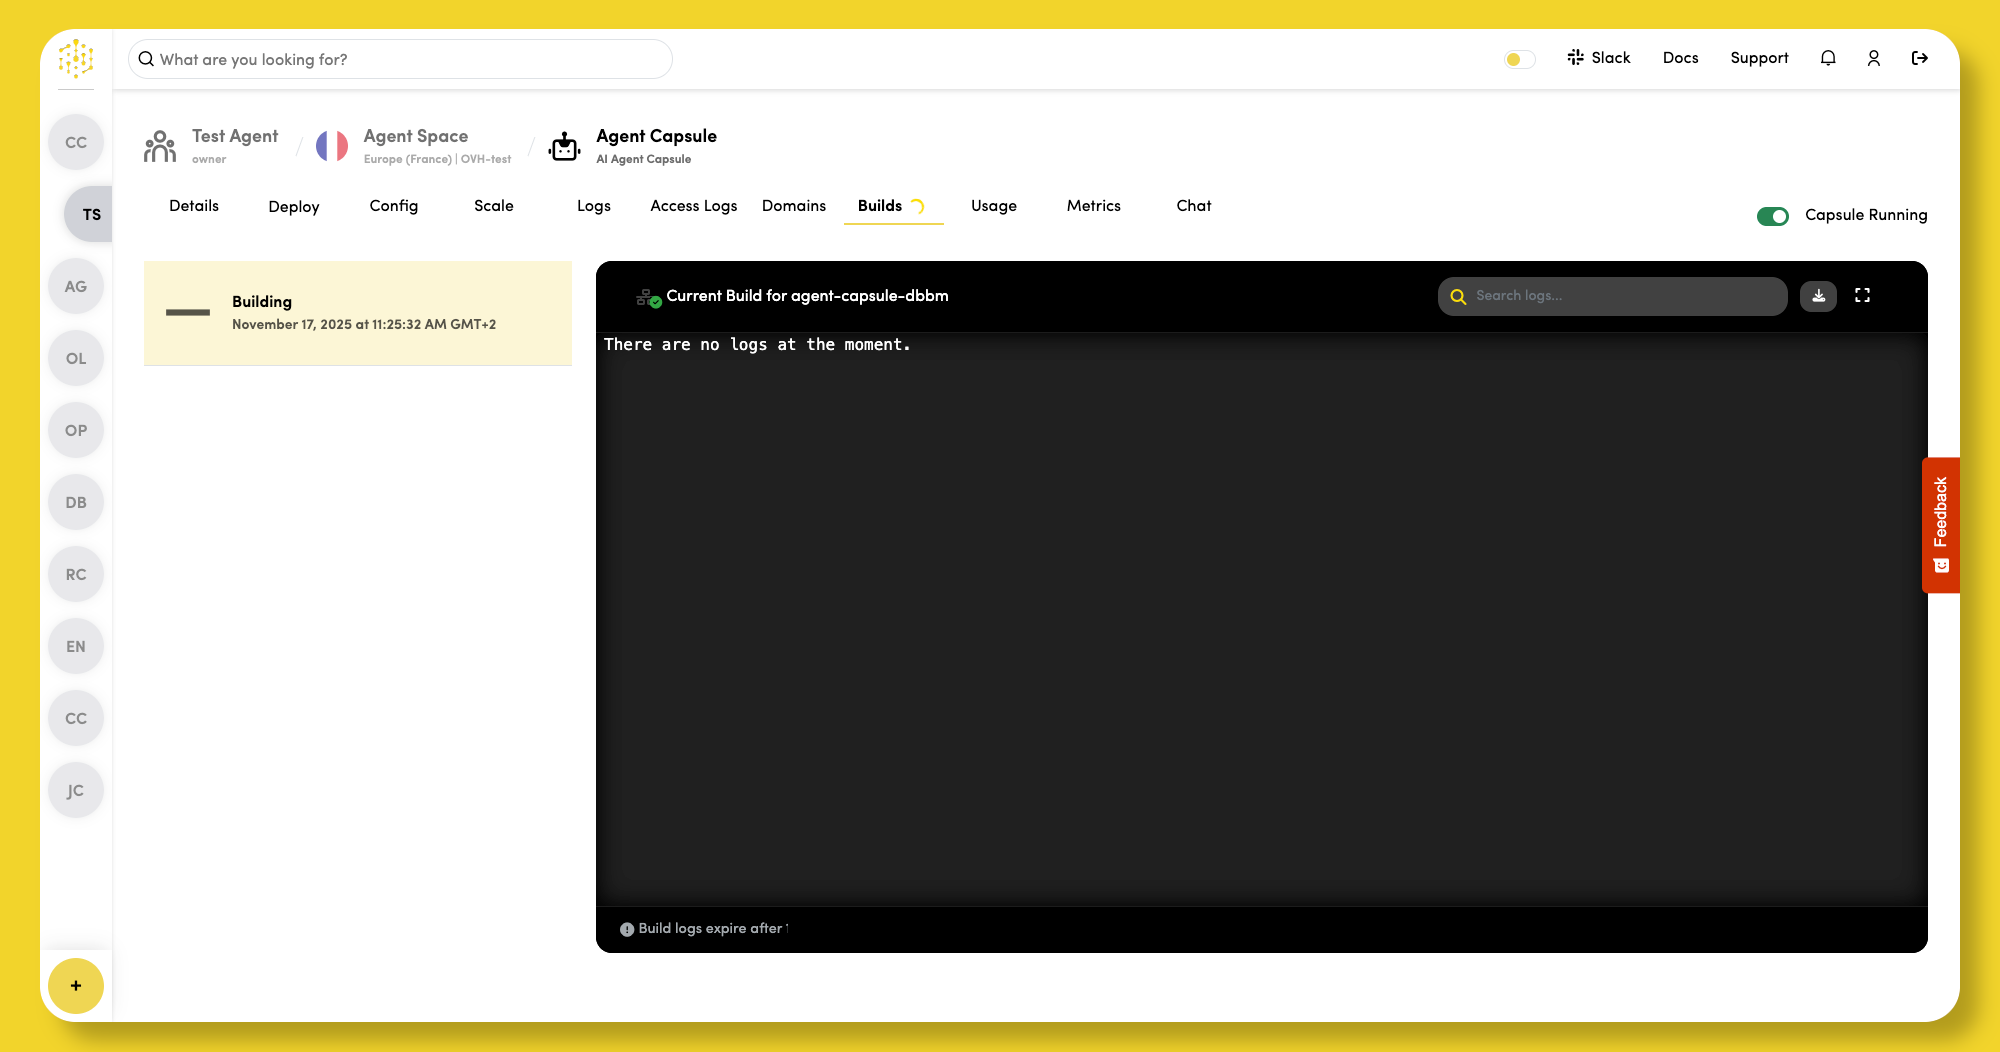The height and width of the screenshot is (1052, 2000).
Task: Open the Domains tab
Action: tap(793, 206)
